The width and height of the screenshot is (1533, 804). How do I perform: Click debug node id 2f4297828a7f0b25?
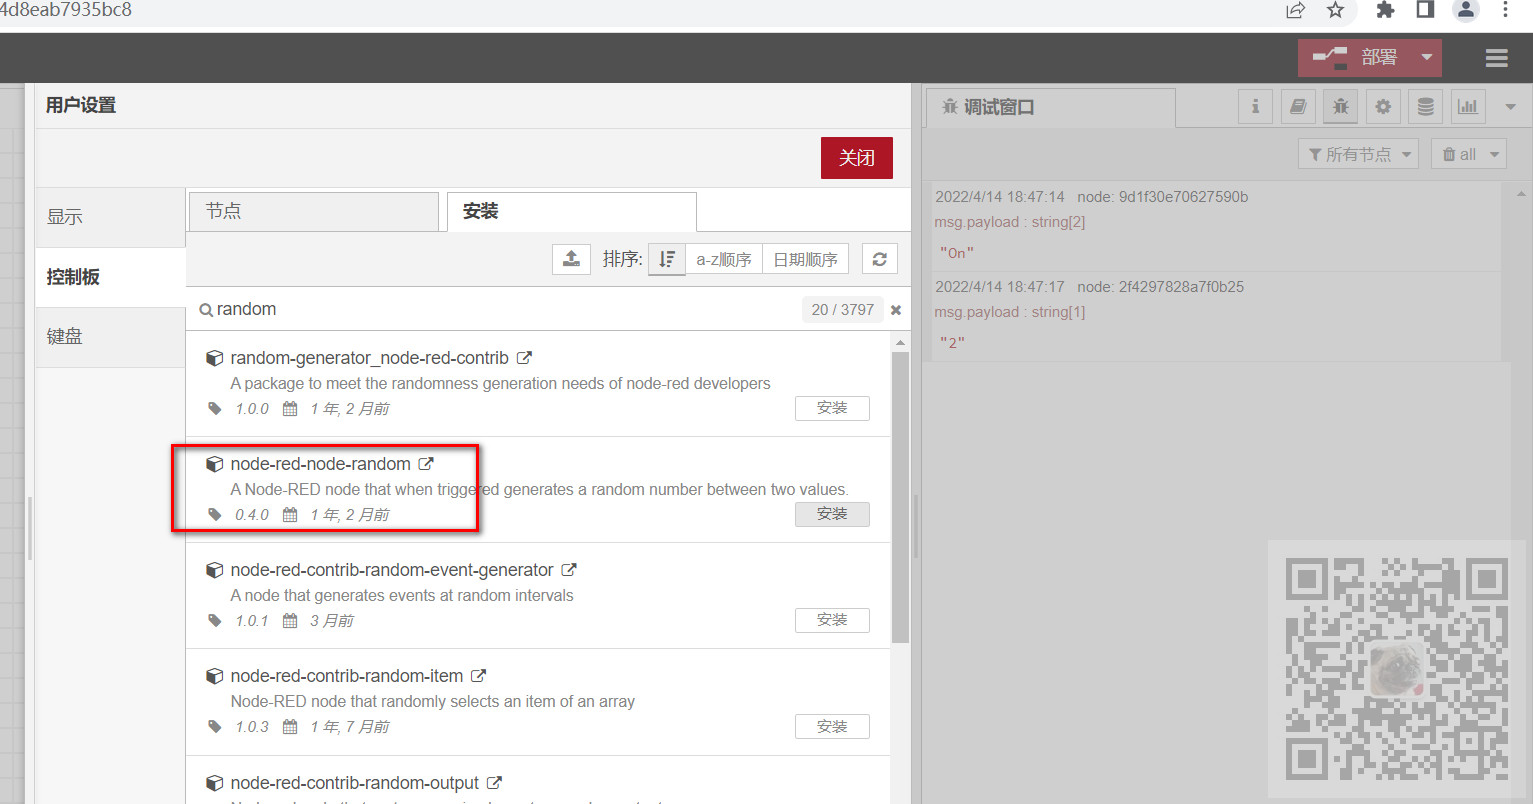(x=1160, y=287)
